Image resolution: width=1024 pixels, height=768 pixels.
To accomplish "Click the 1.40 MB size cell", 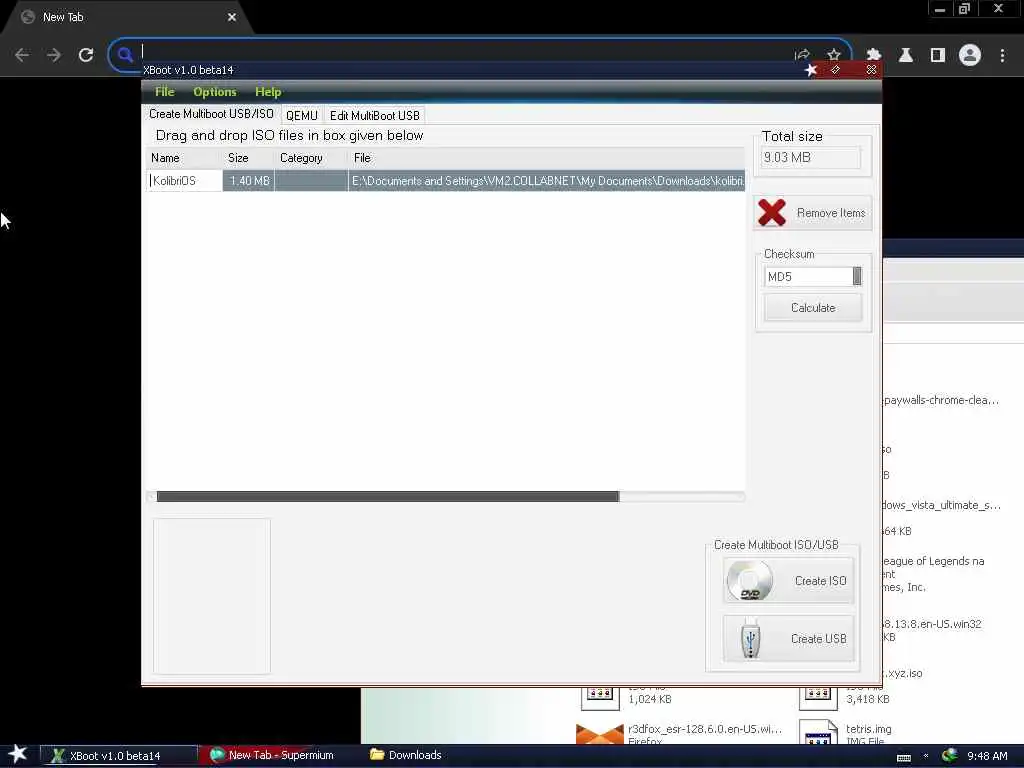I will (249, 181).
